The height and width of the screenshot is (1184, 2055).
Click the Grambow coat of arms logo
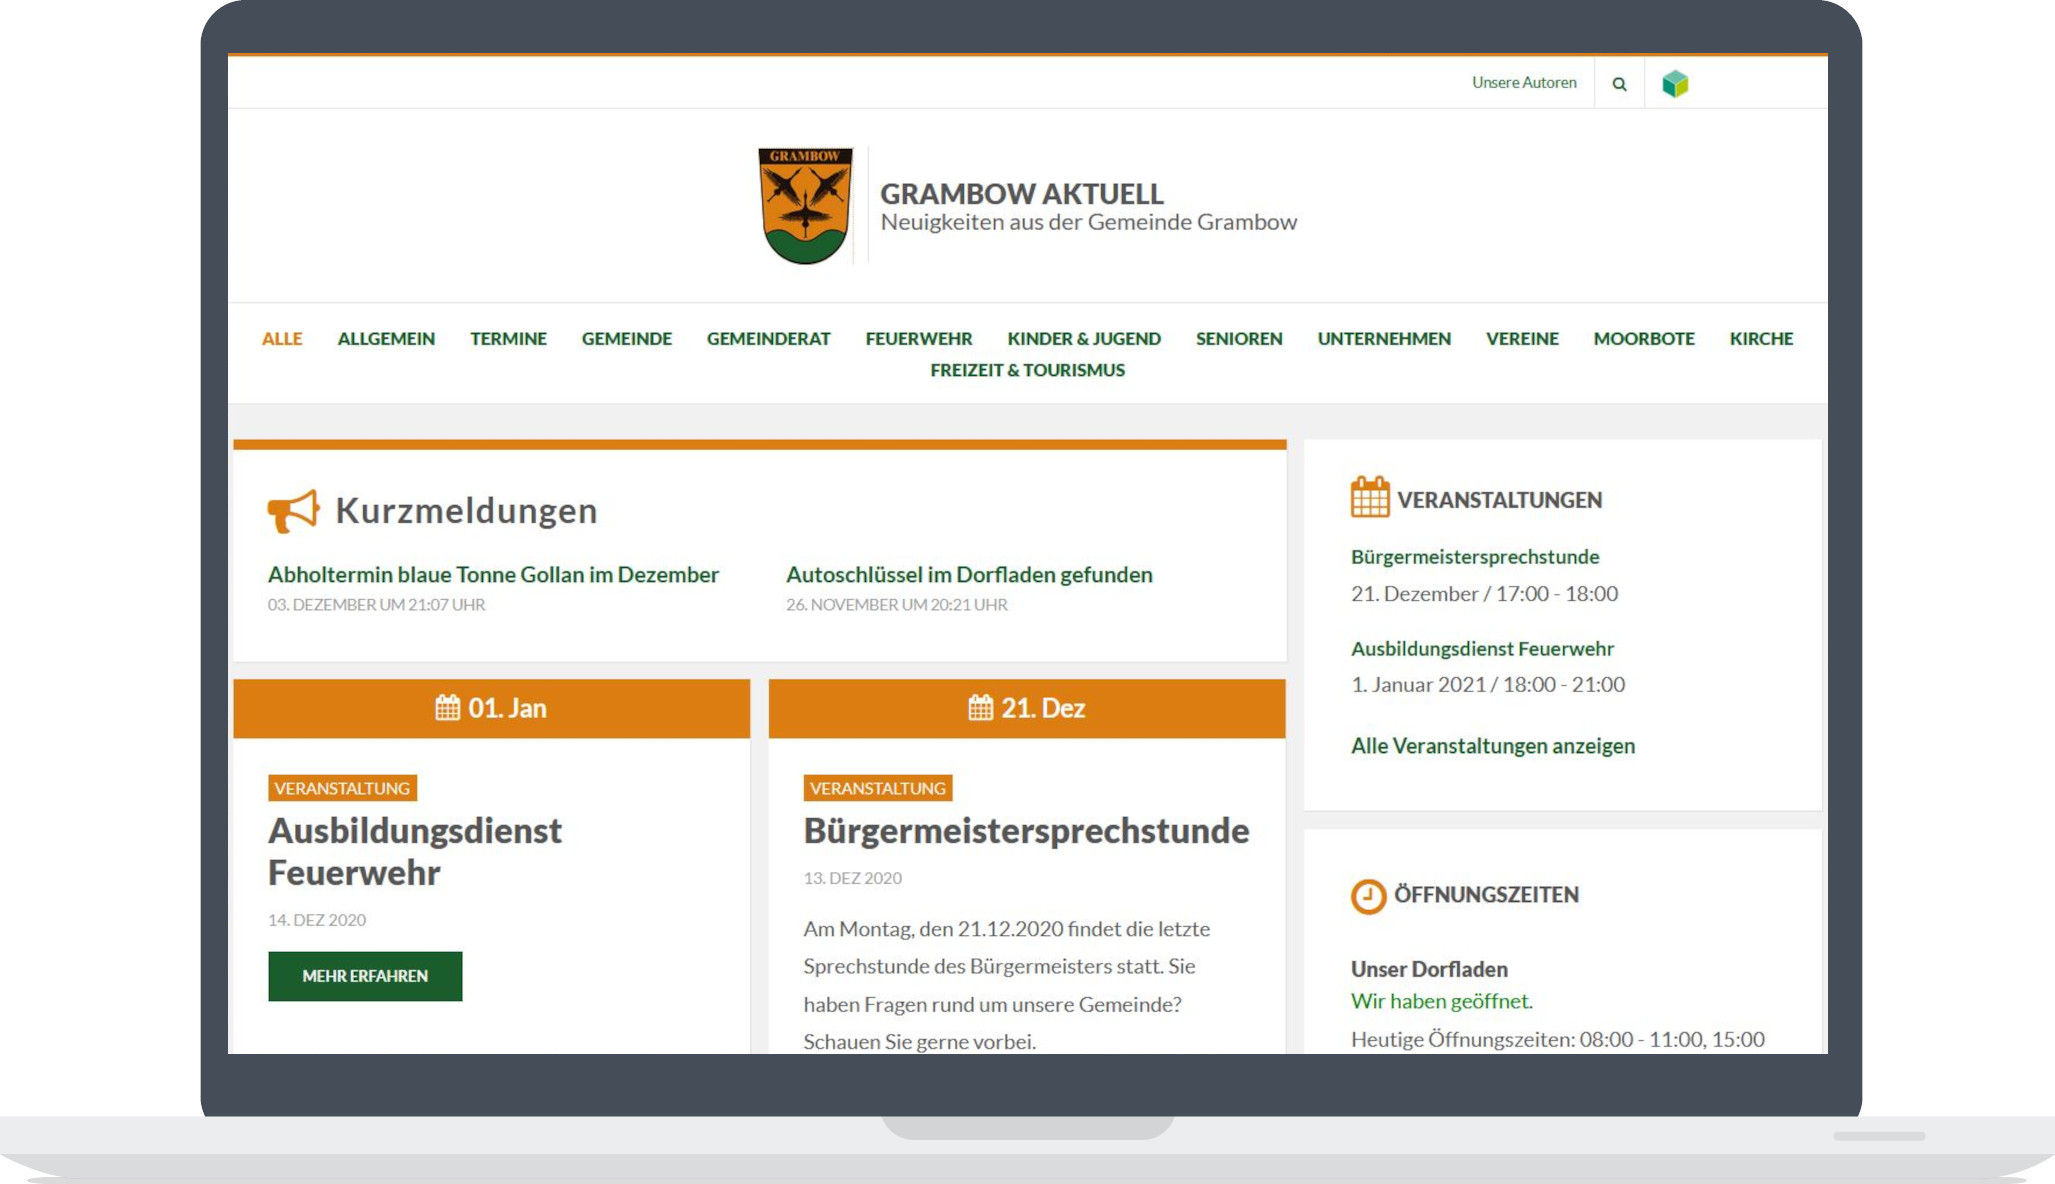tap(805, 206)
